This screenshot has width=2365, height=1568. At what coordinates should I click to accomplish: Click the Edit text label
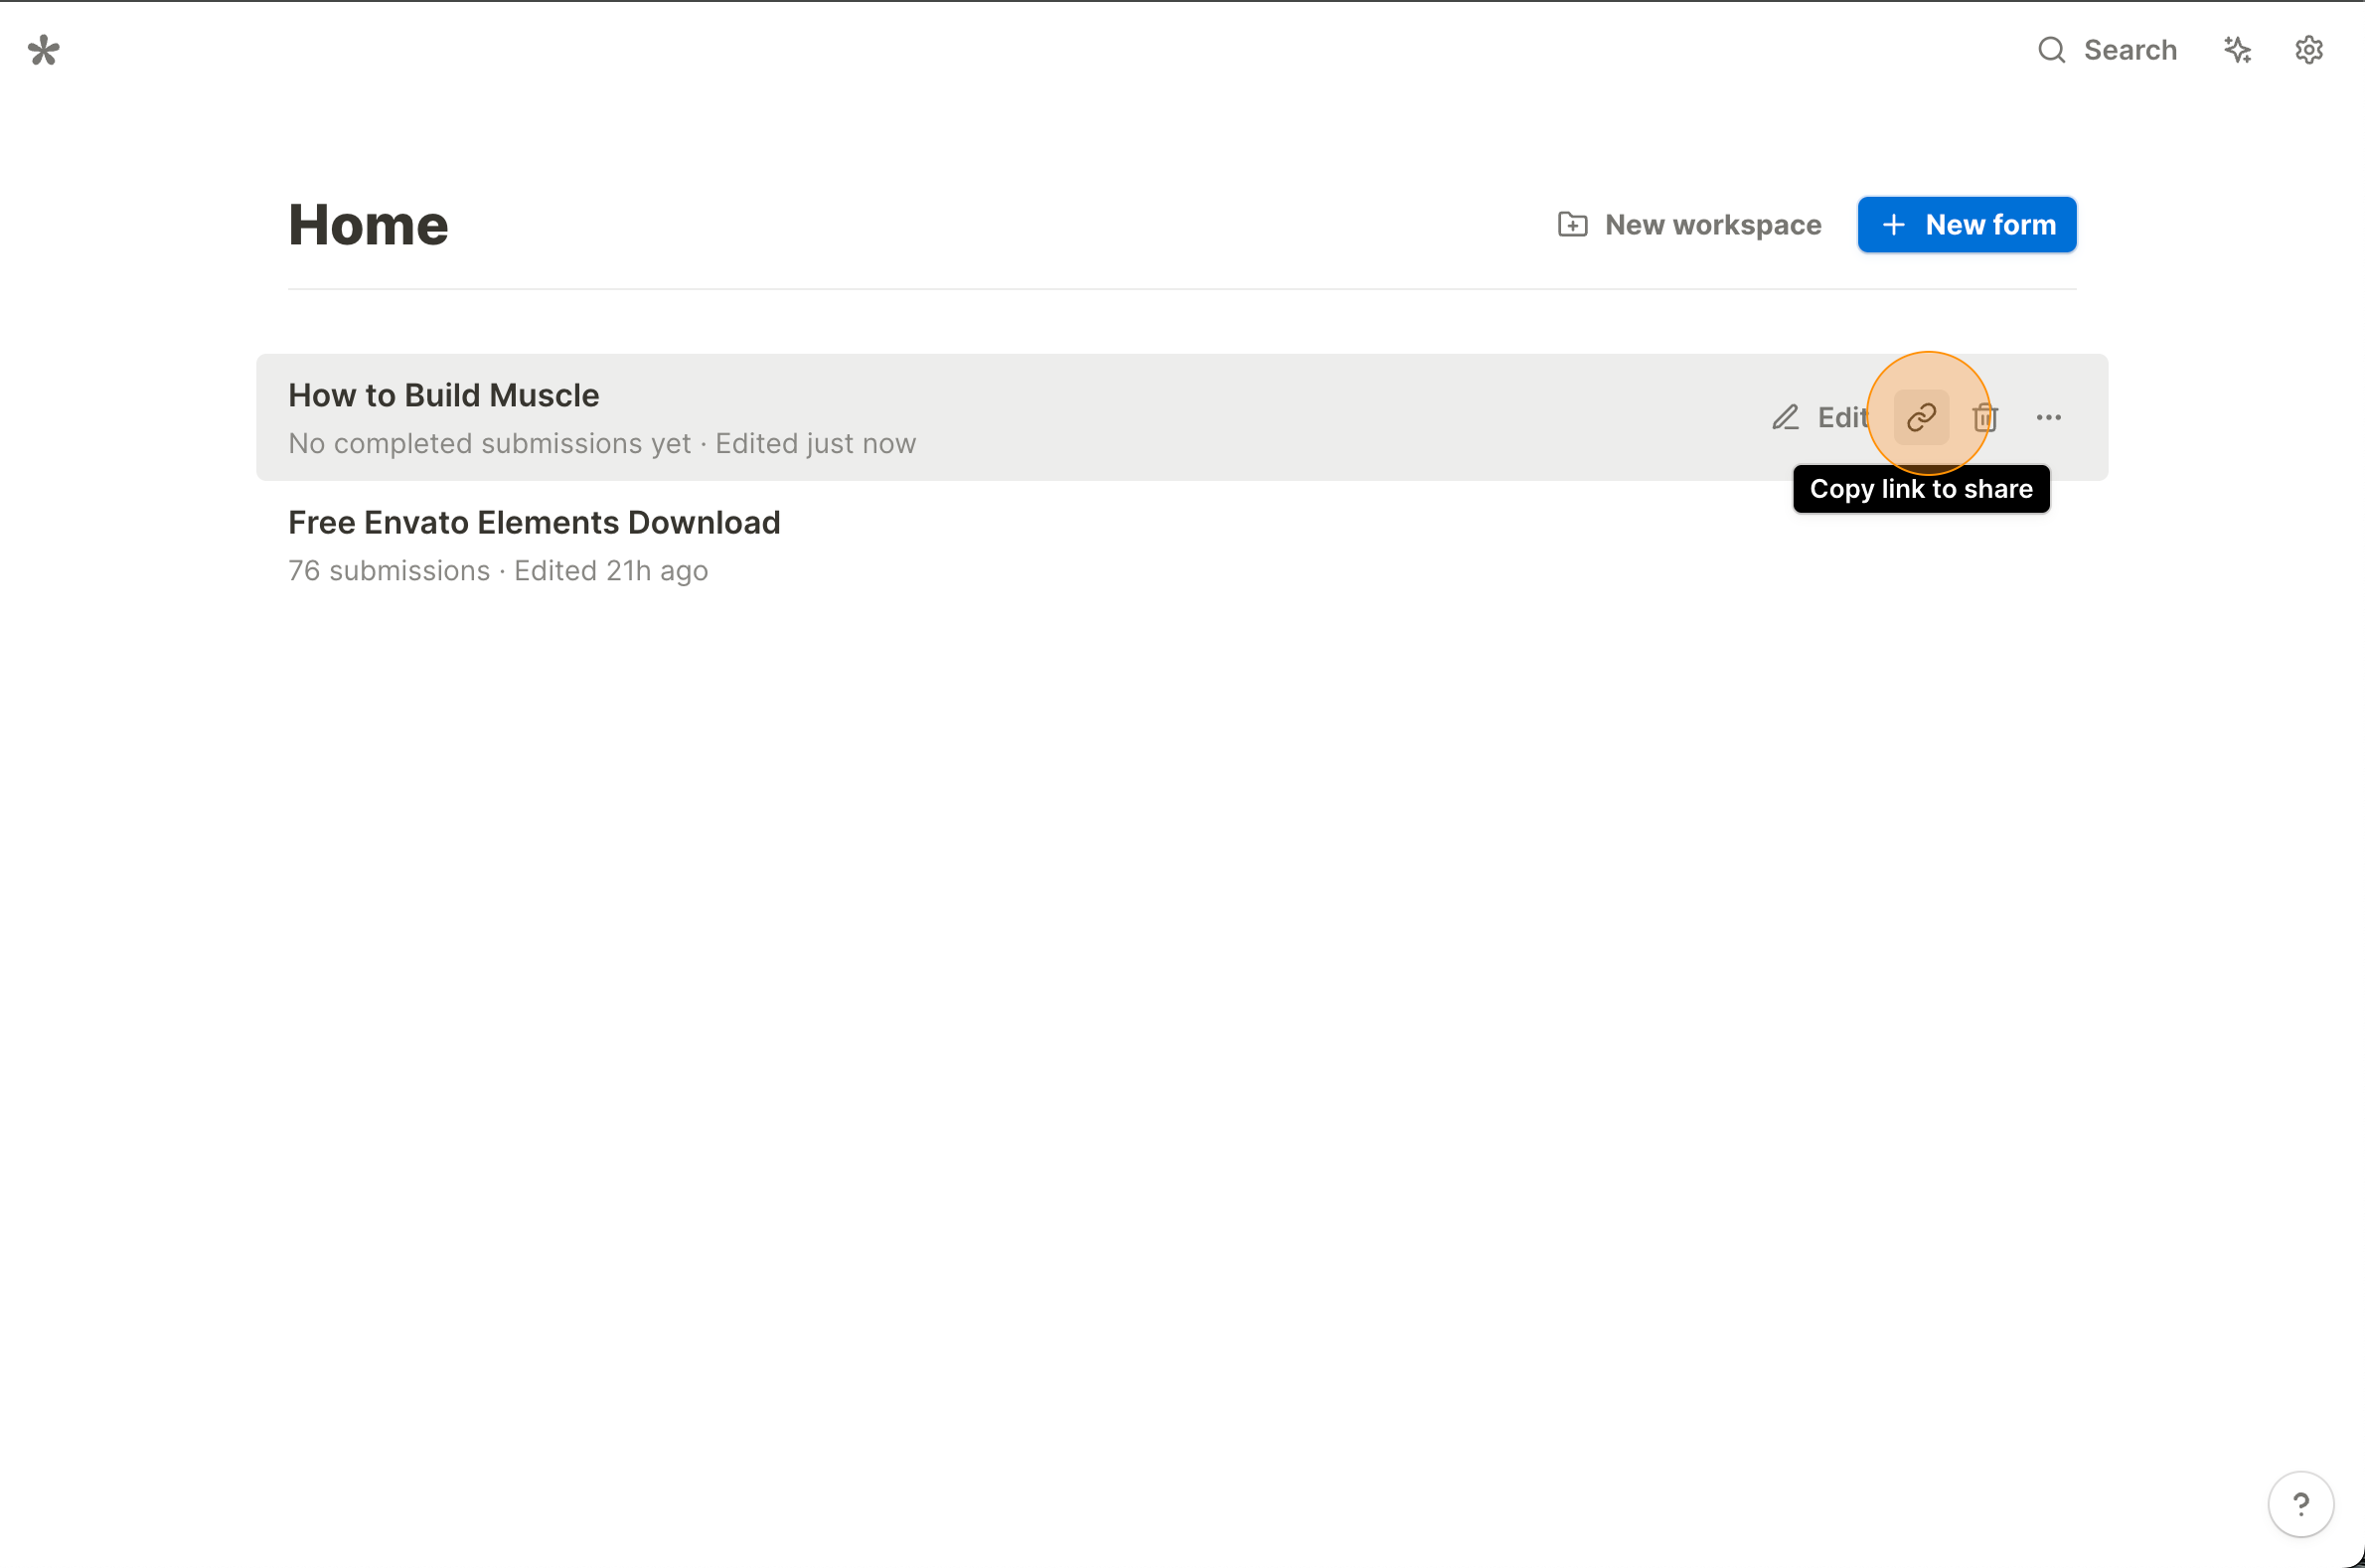(x=1842, y=417)
